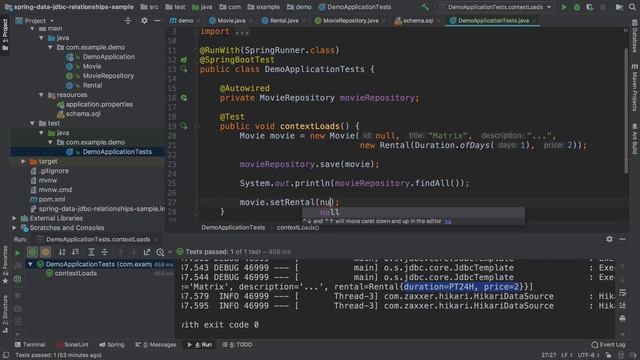
Task: Select contextLoads test result
Action: click(76, 273)
